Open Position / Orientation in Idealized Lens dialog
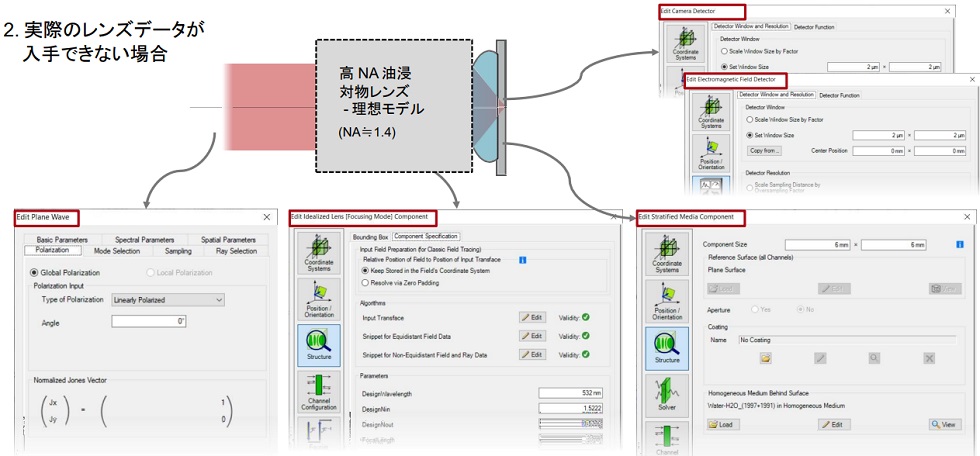This screenshot has width=980, height=456. (x=319, y=299)
